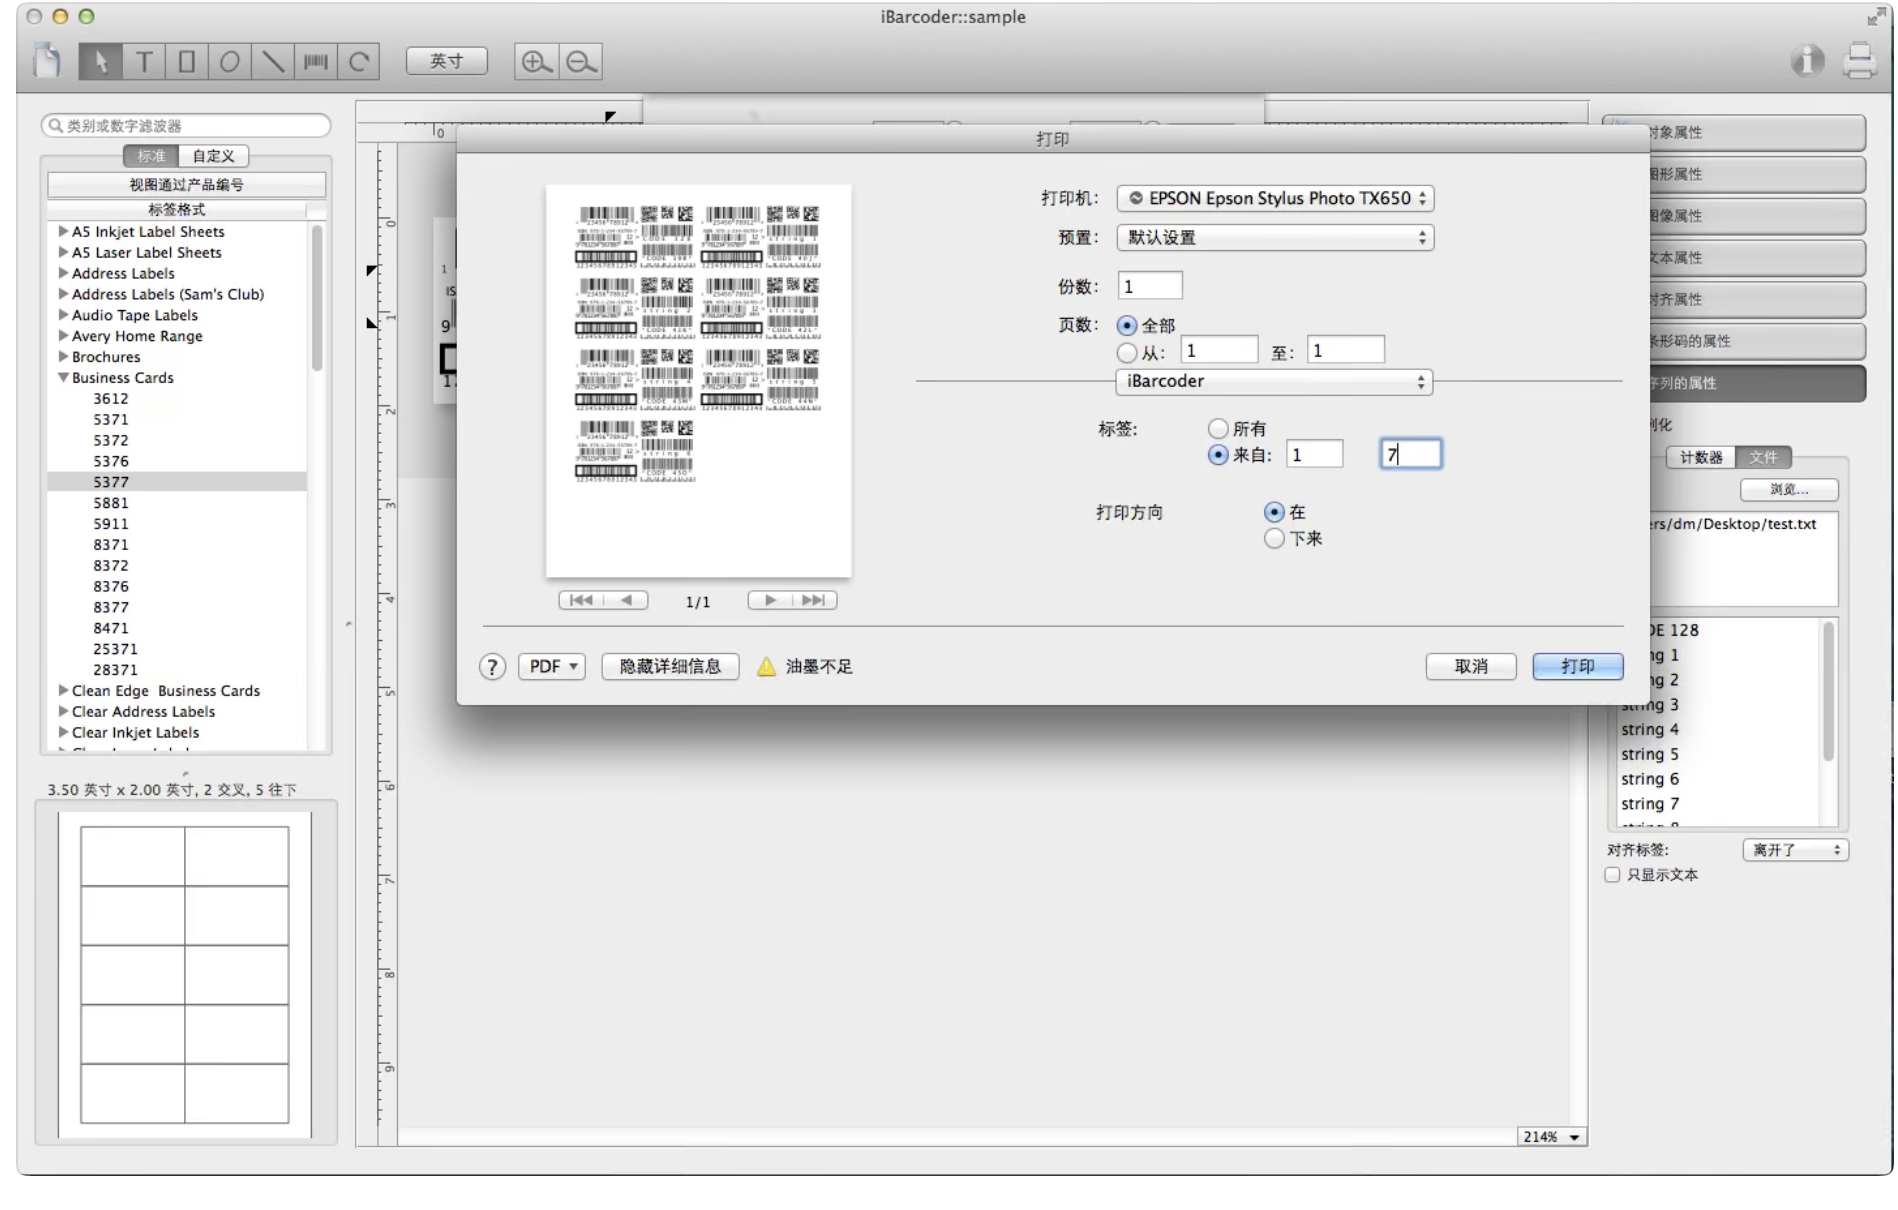Screen dimensions: 1898x1210
Task: Enable the 只显示文本 checkbox
Action: [x=1612, y=875]
